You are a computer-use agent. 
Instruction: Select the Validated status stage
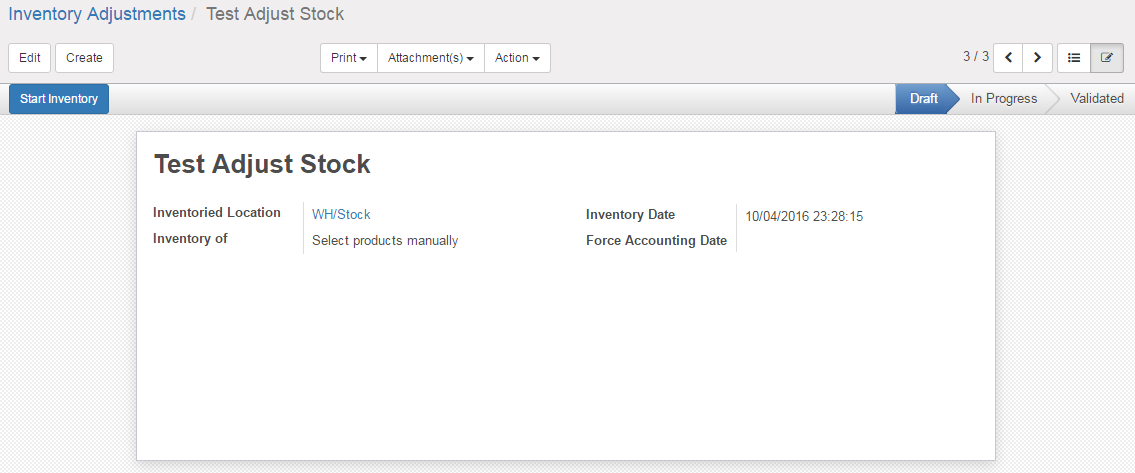coord(1096,99)
